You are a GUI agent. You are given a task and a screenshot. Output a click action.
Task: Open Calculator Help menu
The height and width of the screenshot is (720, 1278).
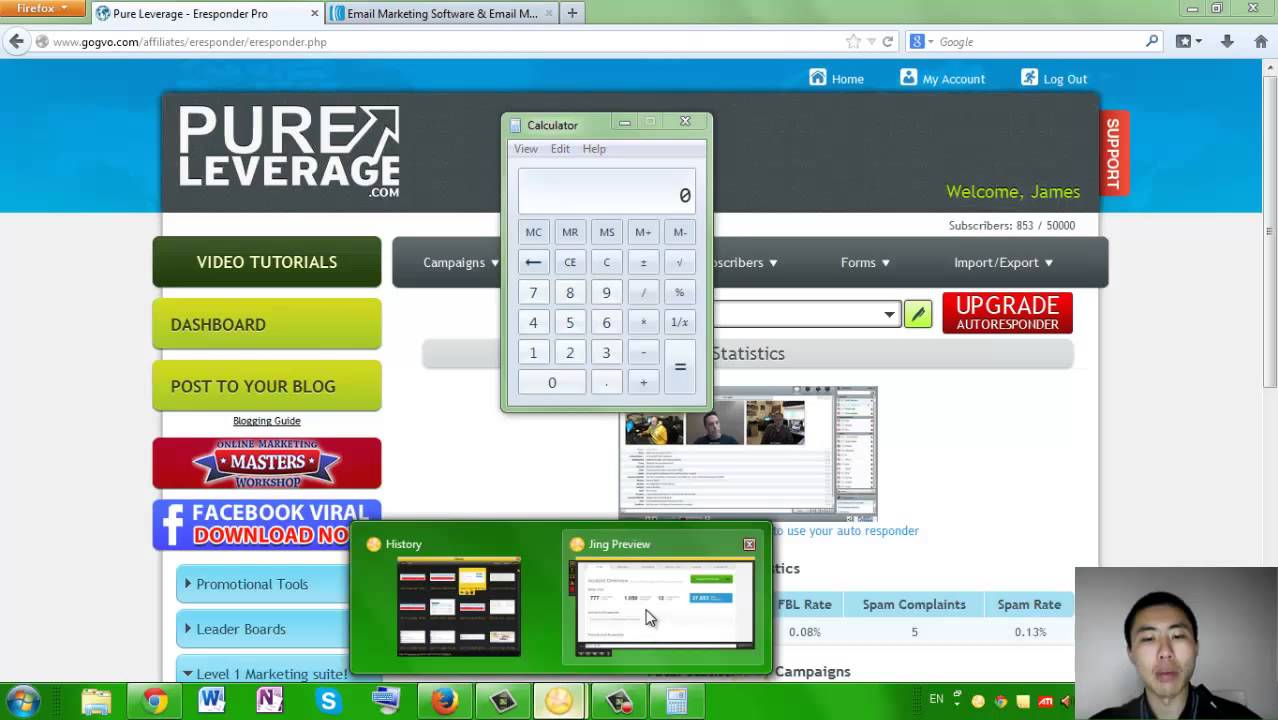coord(594,149)
